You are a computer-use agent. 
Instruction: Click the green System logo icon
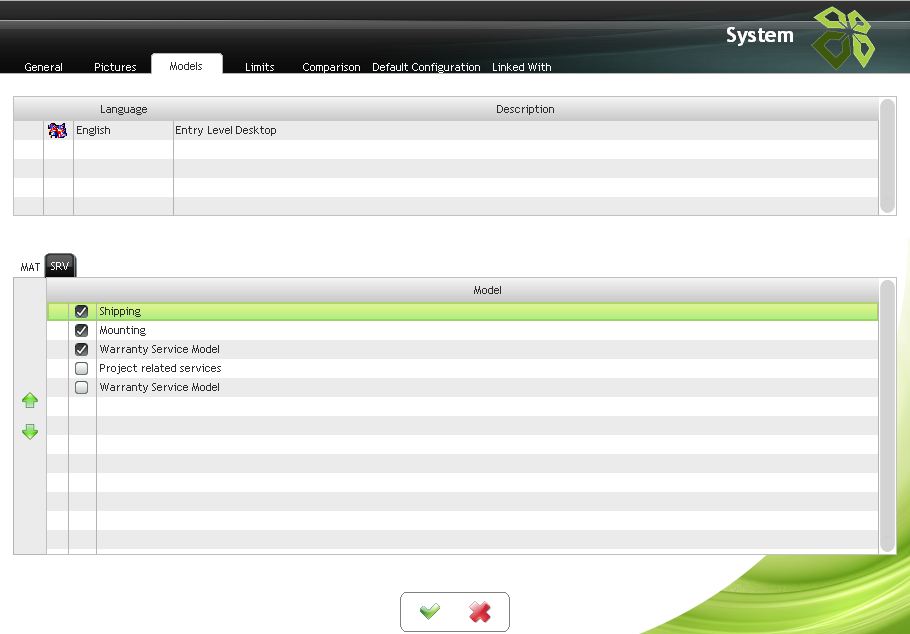(843, 38)
